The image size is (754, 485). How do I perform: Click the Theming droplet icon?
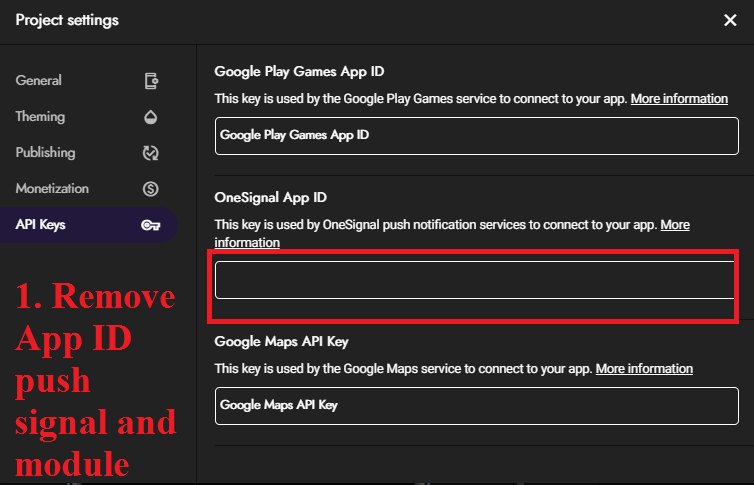(151, 117)
